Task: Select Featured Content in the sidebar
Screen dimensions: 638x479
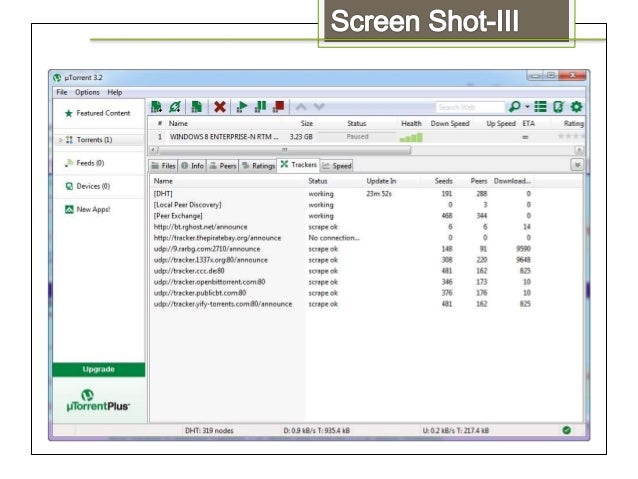Action: tap(99, 113)
